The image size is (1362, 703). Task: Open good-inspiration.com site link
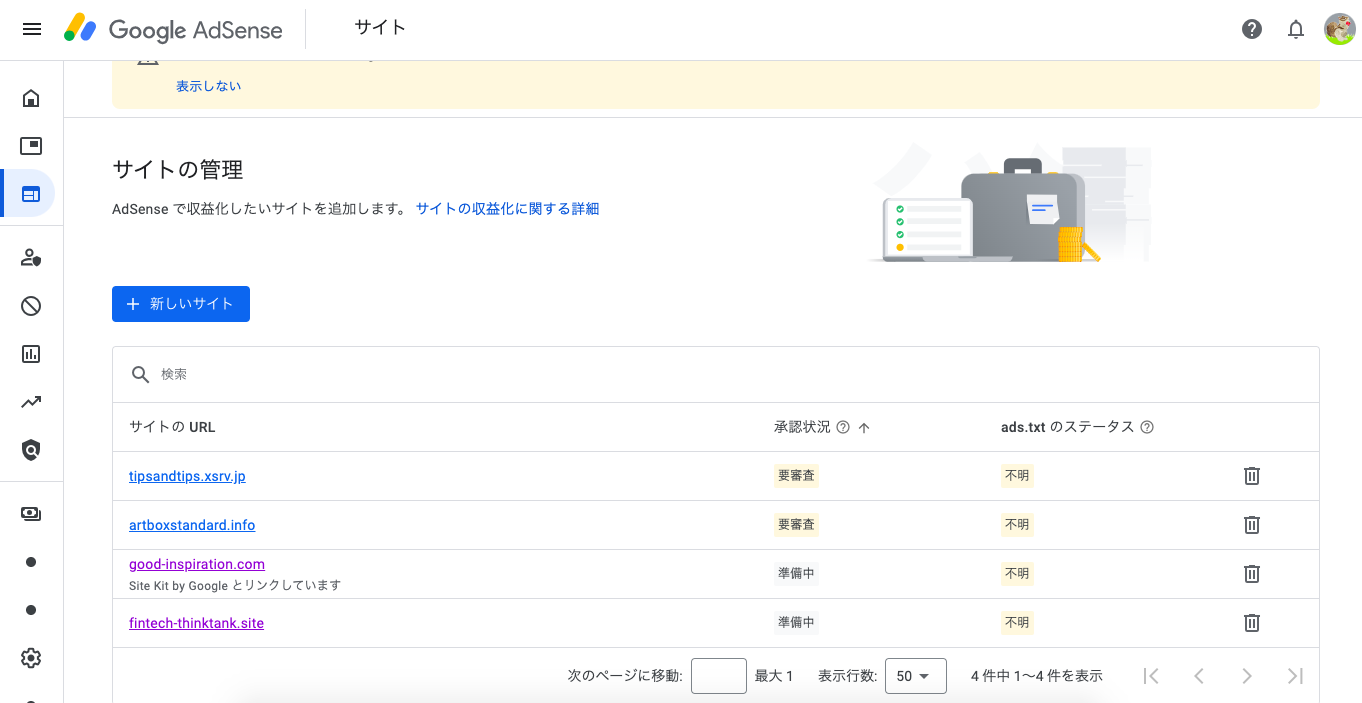pos(197,564)
